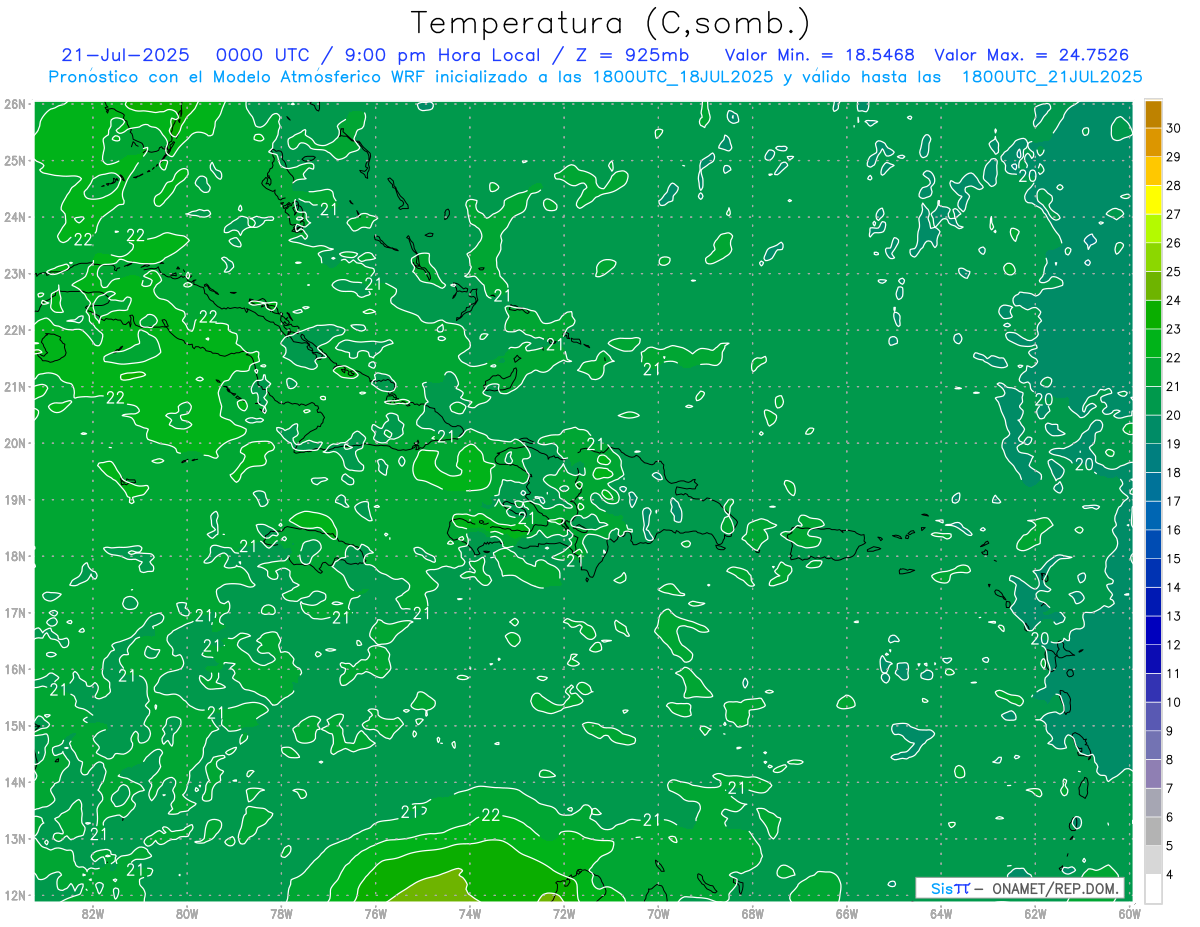This screenshot has width=1200, height=927.
Task: Pick the gray color bar segment between 5 and 6
Action: tap(1154, 831)
